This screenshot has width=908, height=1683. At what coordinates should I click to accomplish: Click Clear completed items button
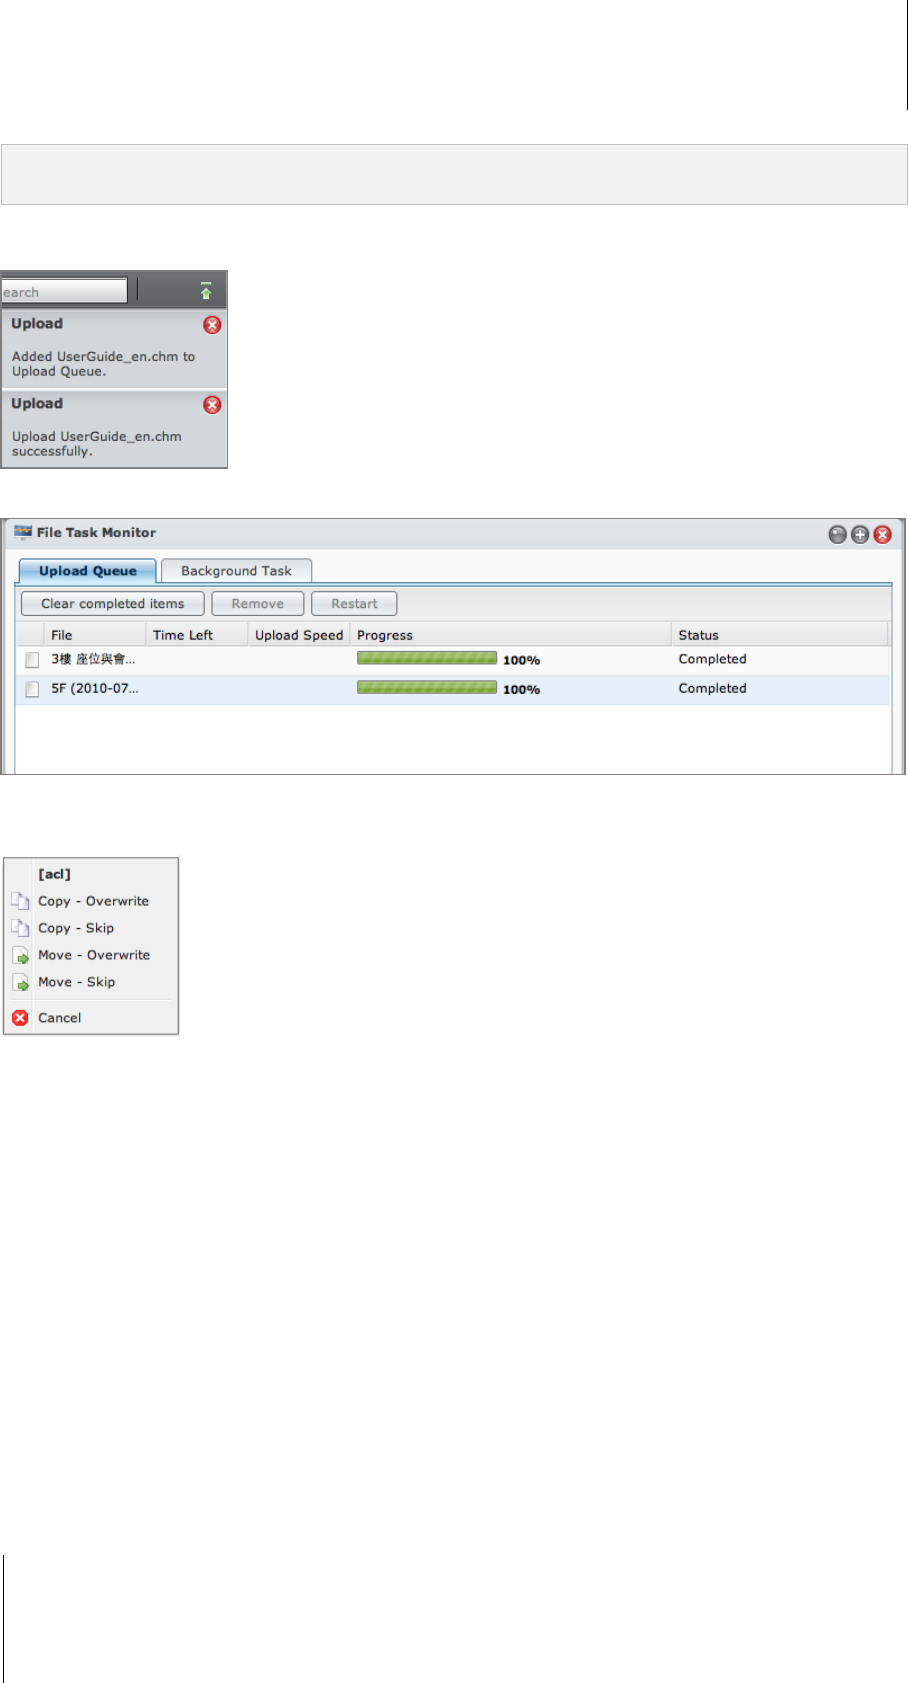pos(112,604)
